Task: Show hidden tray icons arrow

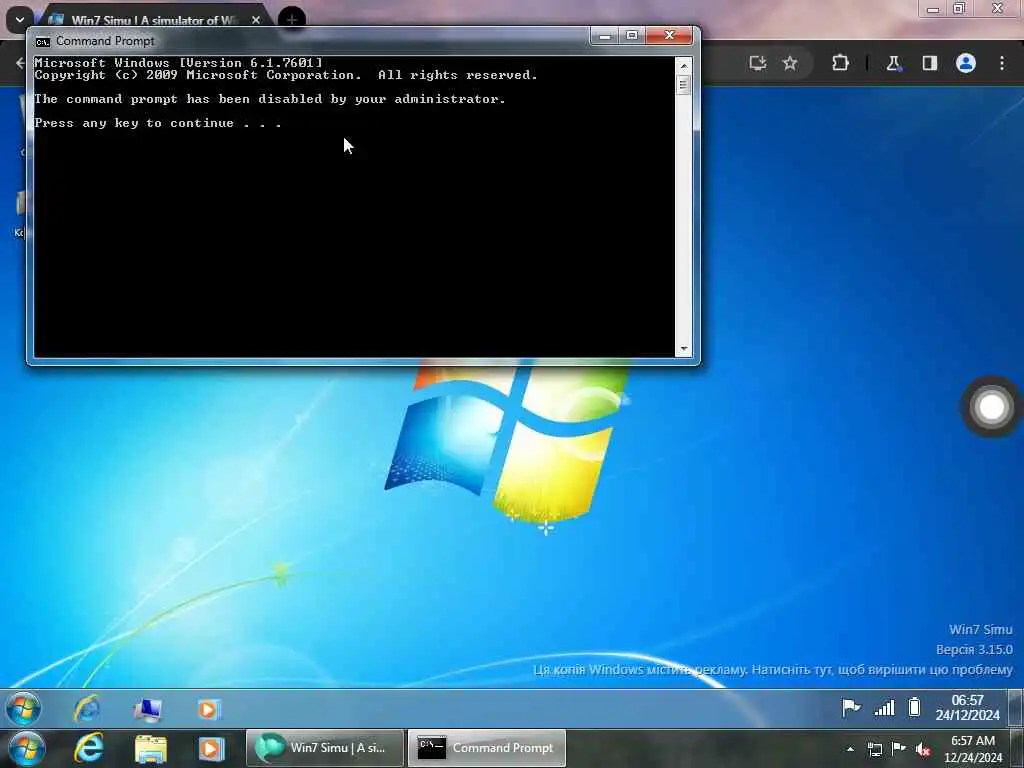Action: point(850,749)
